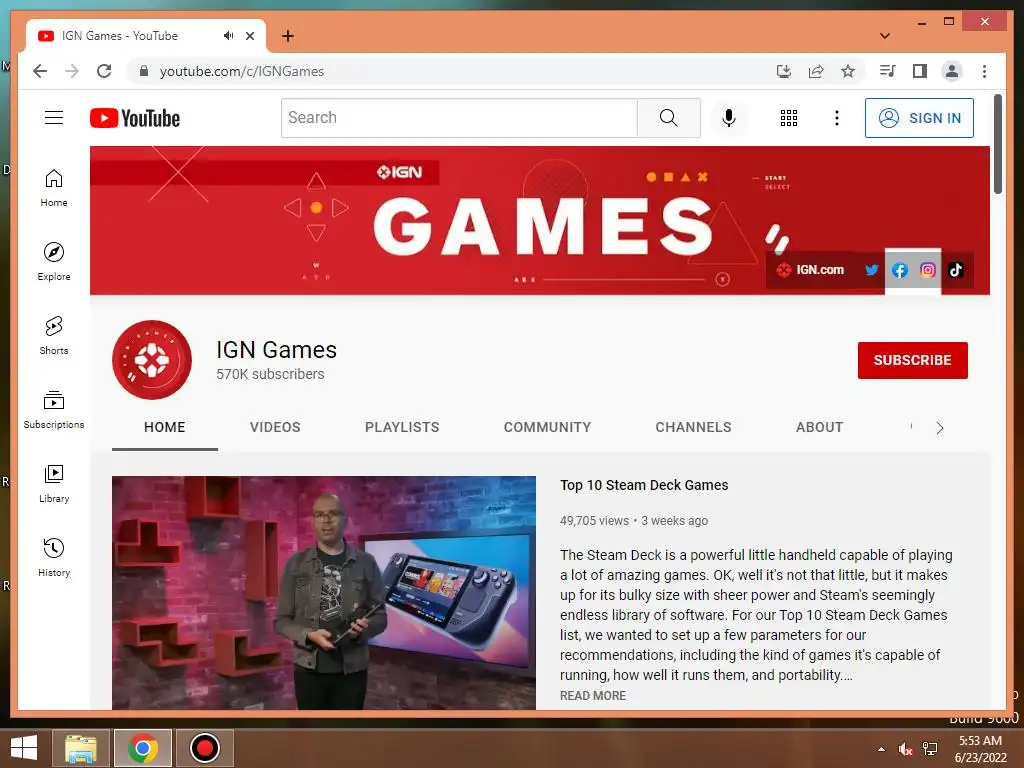Click the search magnifier button
The image size is (1024, 768).
coord(669,118)
